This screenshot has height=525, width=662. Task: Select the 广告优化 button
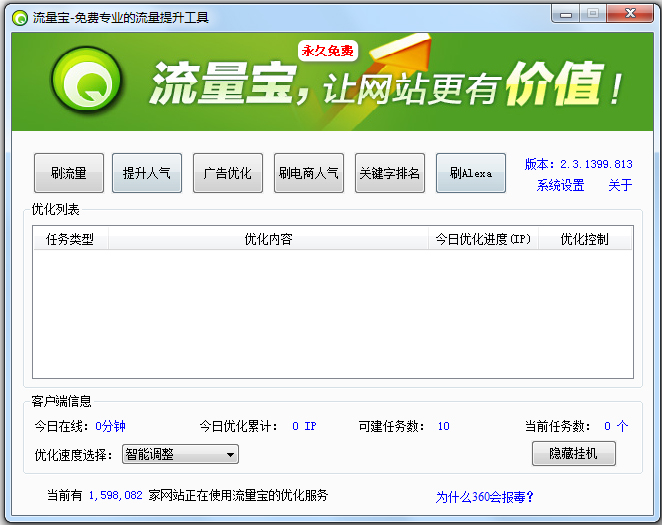pos(228,173)
